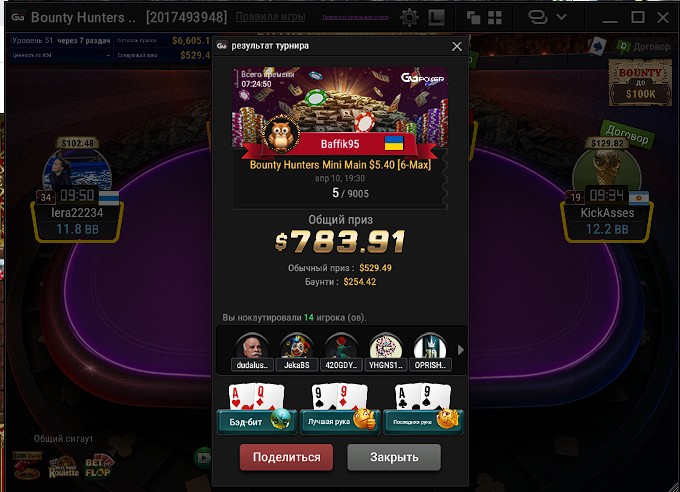Viewport: 680px width, 492px height.
Task: Select JekaBS knocked-out player avatar
Action: point(297,351)
